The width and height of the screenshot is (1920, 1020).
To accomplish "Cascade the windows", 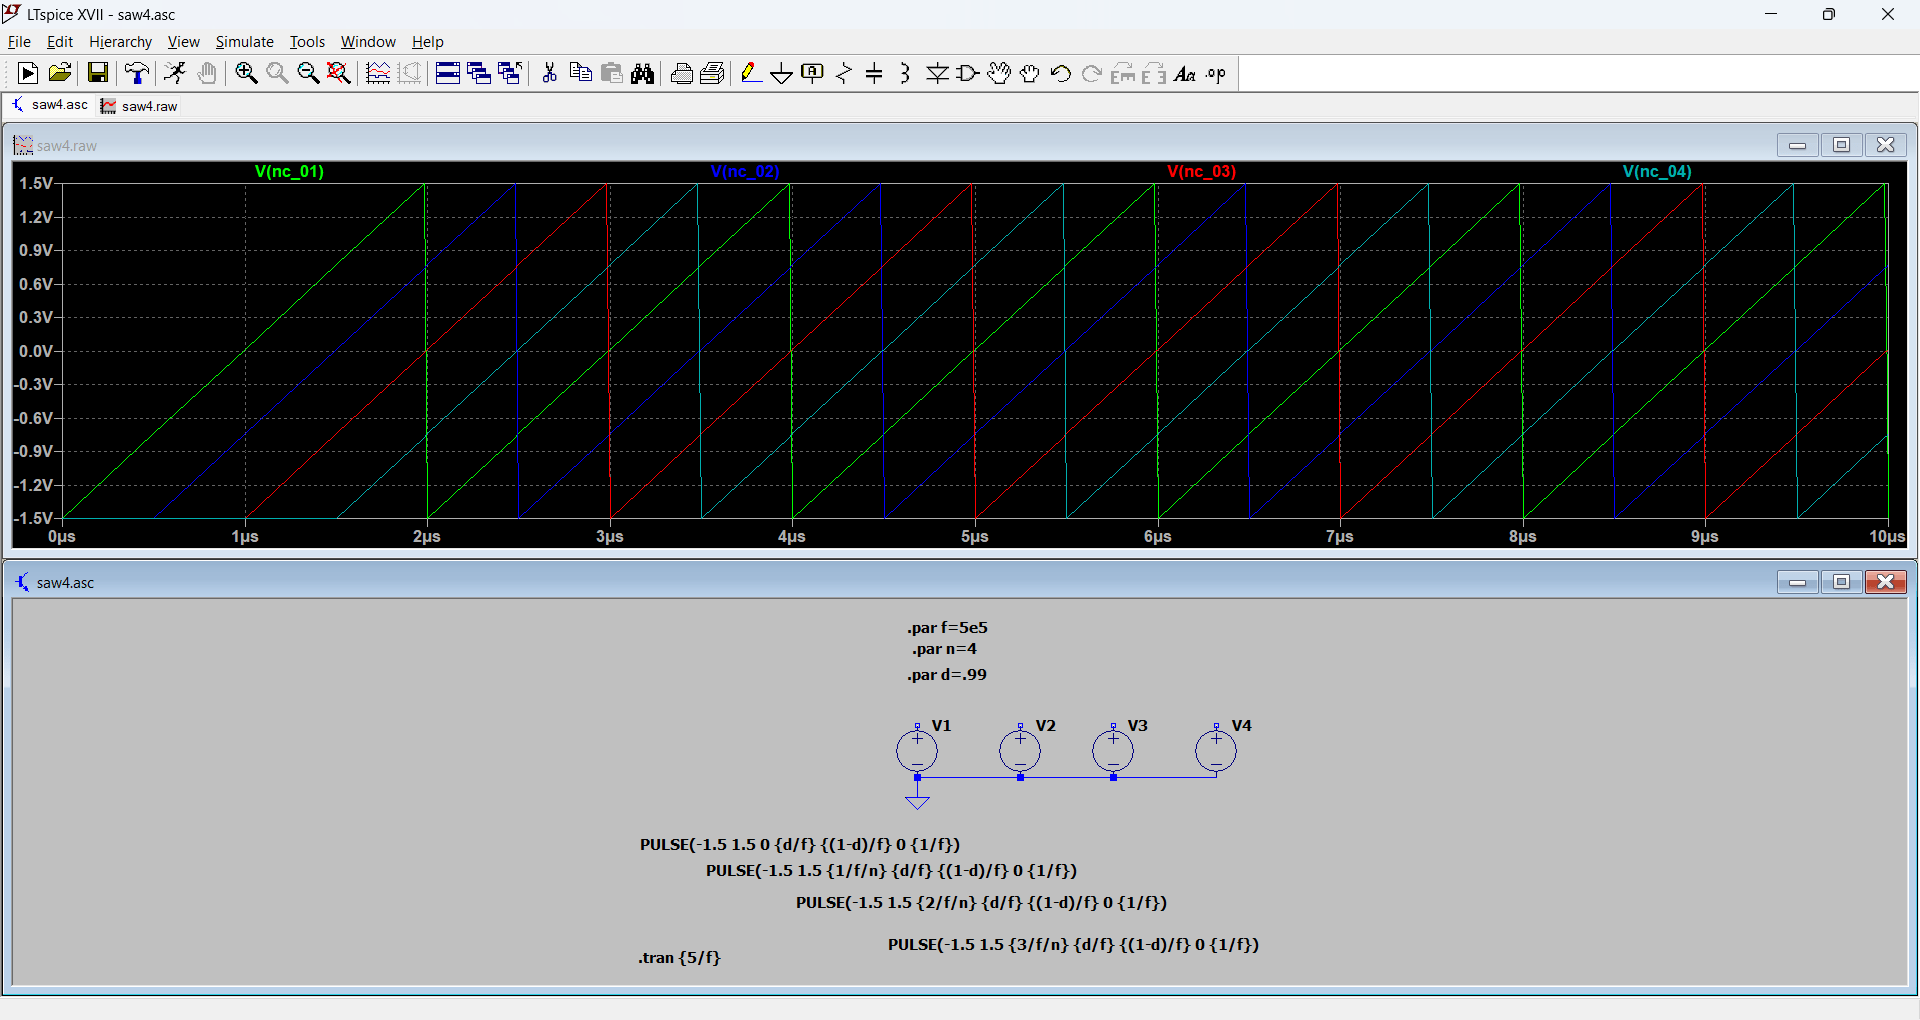I will (479, 73).
